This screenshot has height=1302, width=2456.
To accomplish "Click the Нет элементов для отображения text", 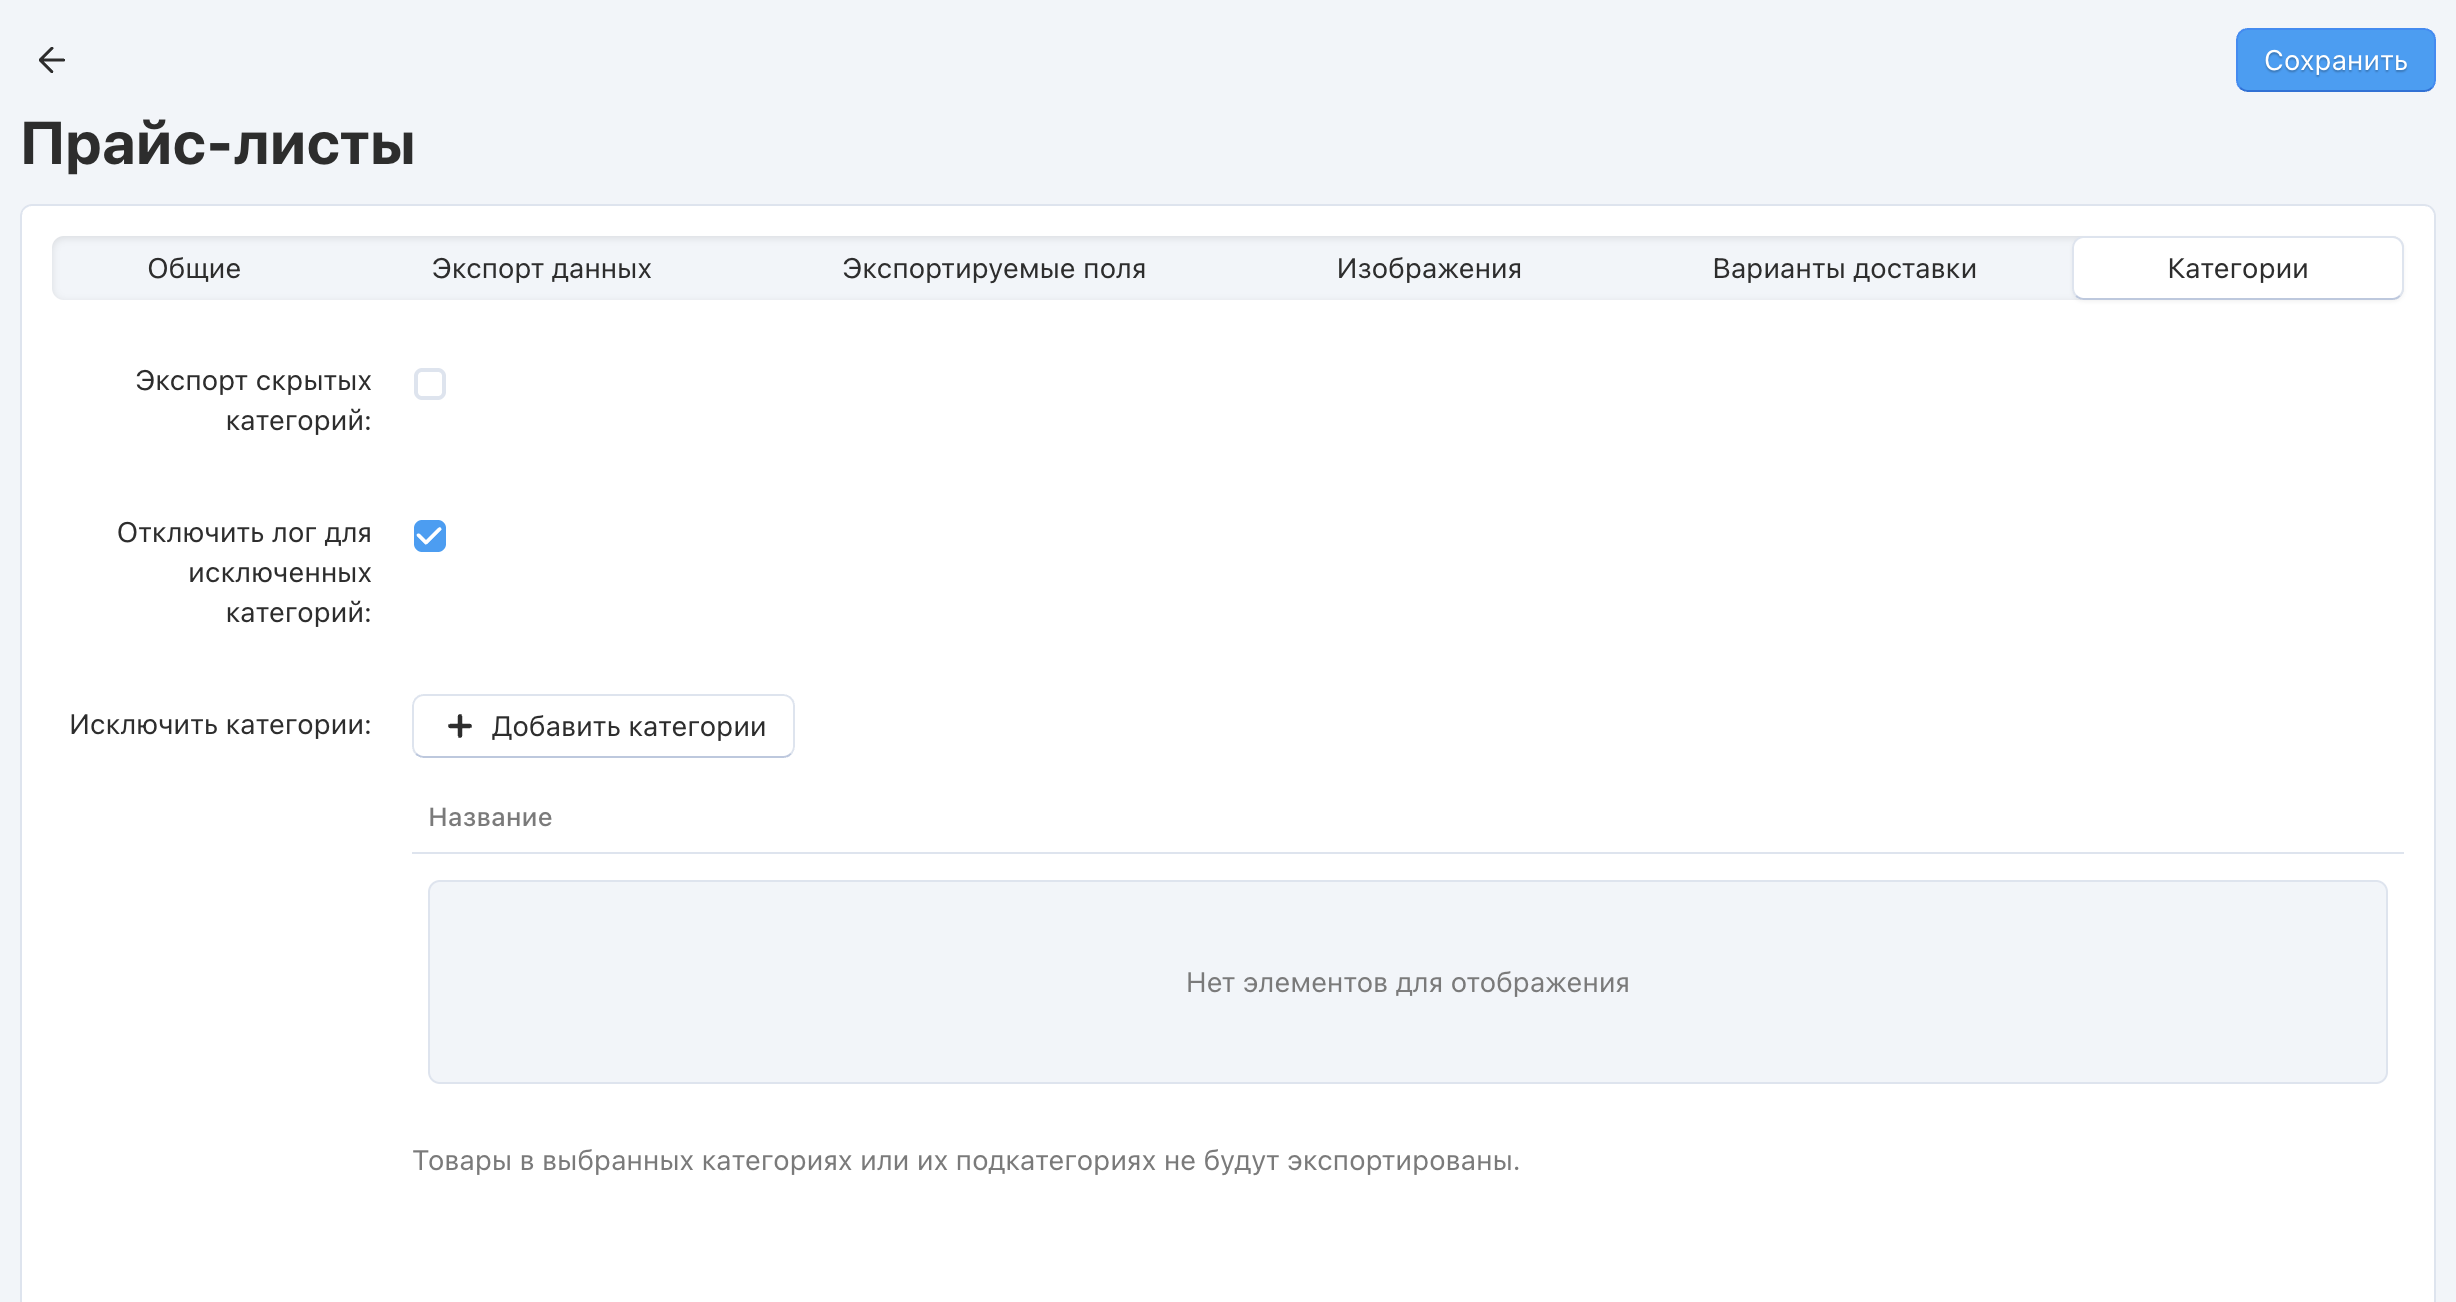I will click(1407, 982).
